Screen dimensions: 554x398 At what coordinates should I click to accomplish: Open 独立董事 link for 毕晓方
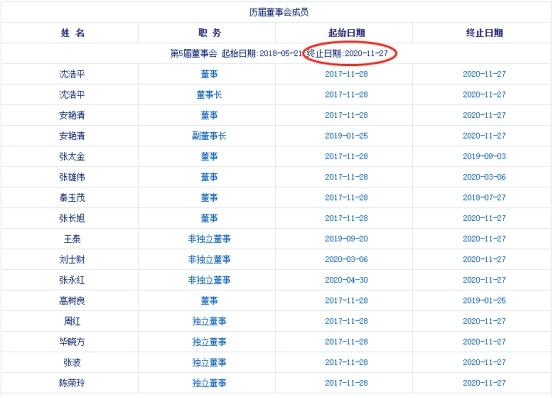209,342
